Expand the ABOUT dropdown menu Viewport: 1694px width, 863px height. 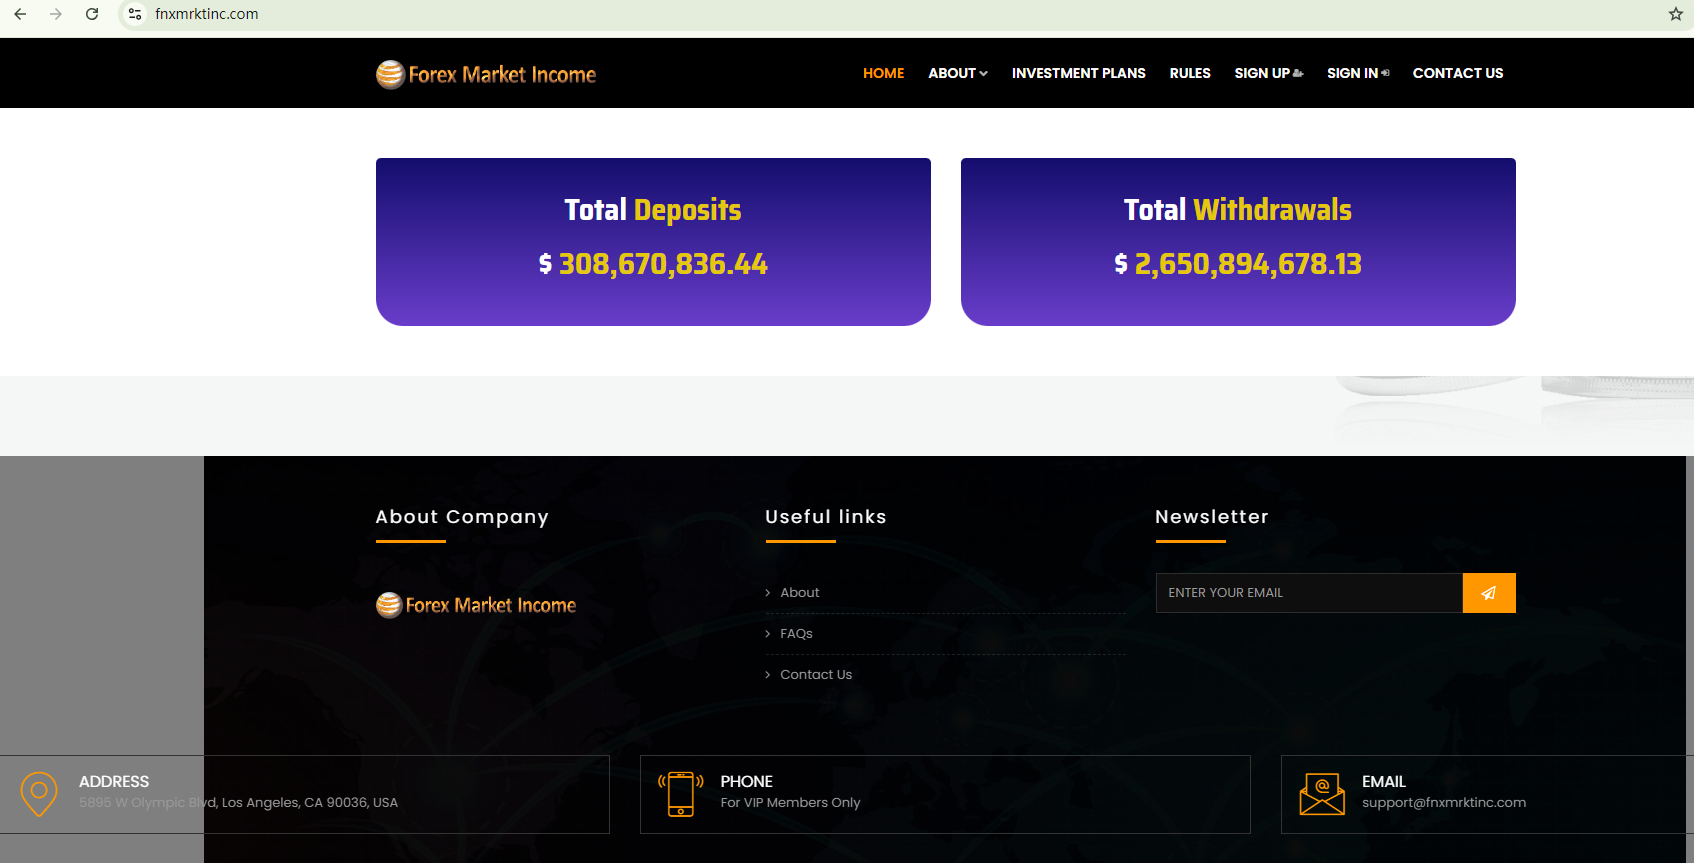(x=958, y=73)
